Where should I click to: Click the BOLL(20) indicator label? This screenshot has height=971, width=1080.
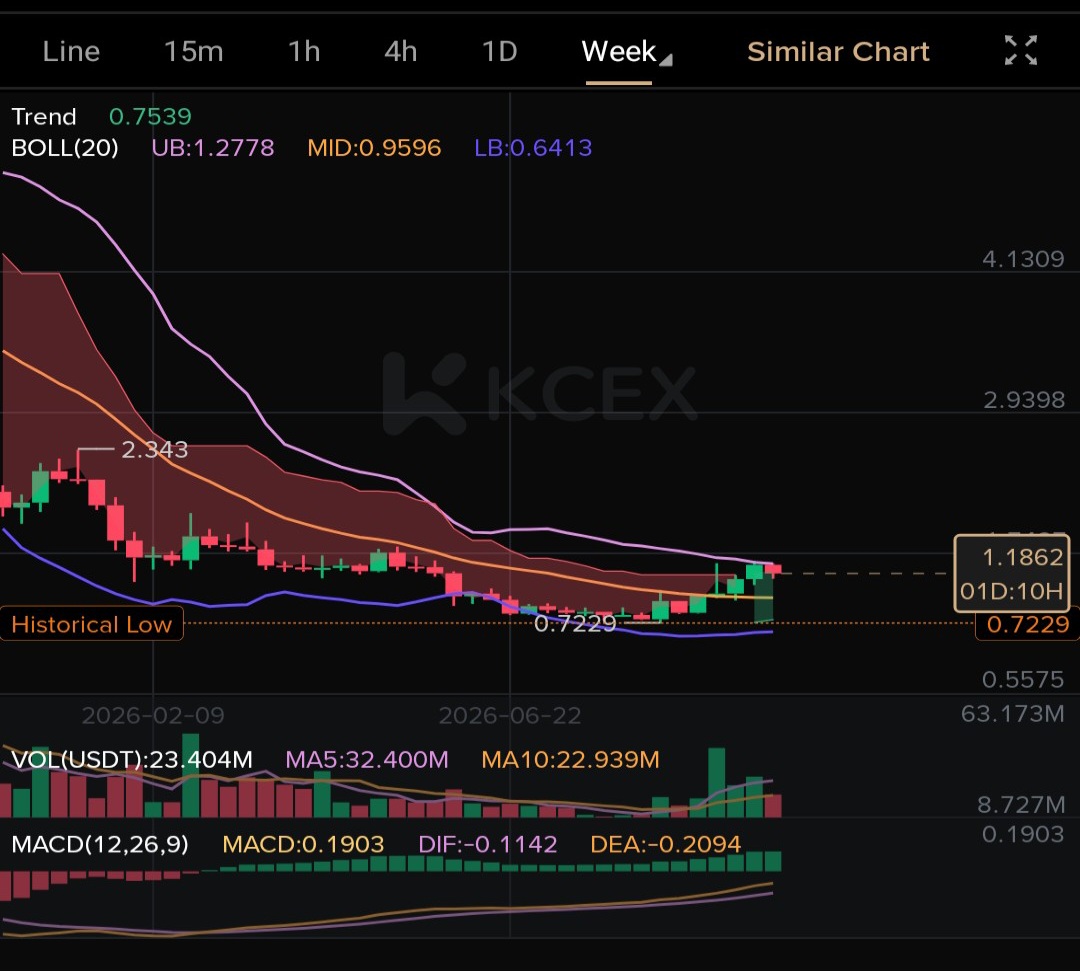pos(65,147)
